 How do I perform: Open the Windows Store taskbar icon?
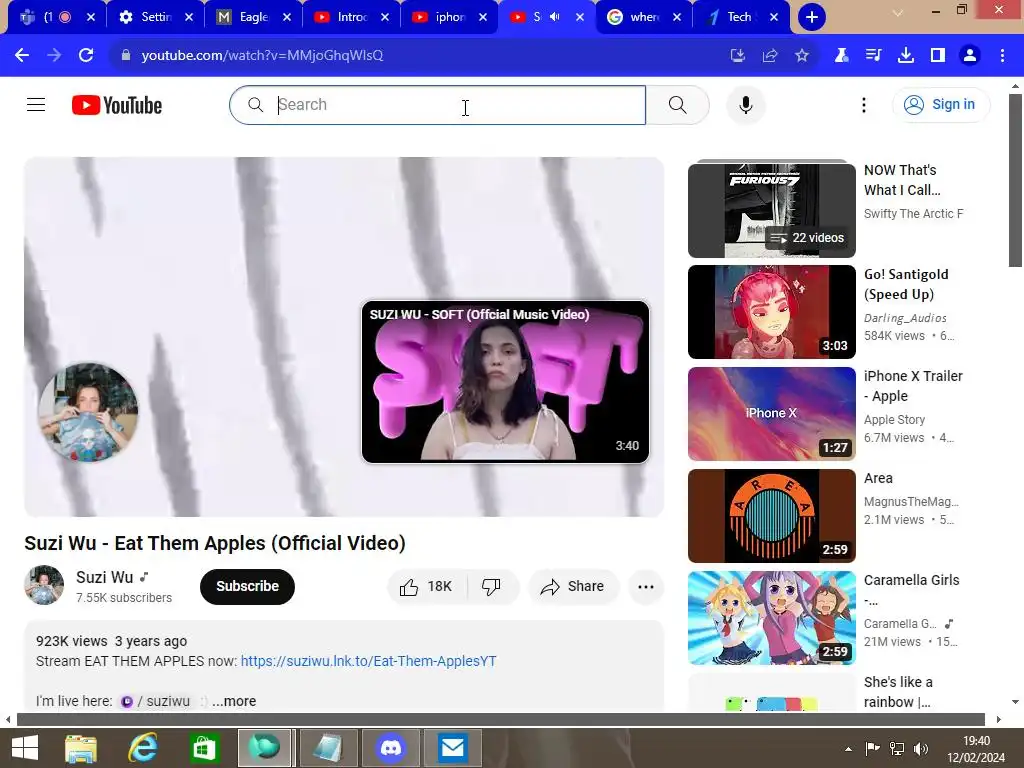(x=204, y=748)
